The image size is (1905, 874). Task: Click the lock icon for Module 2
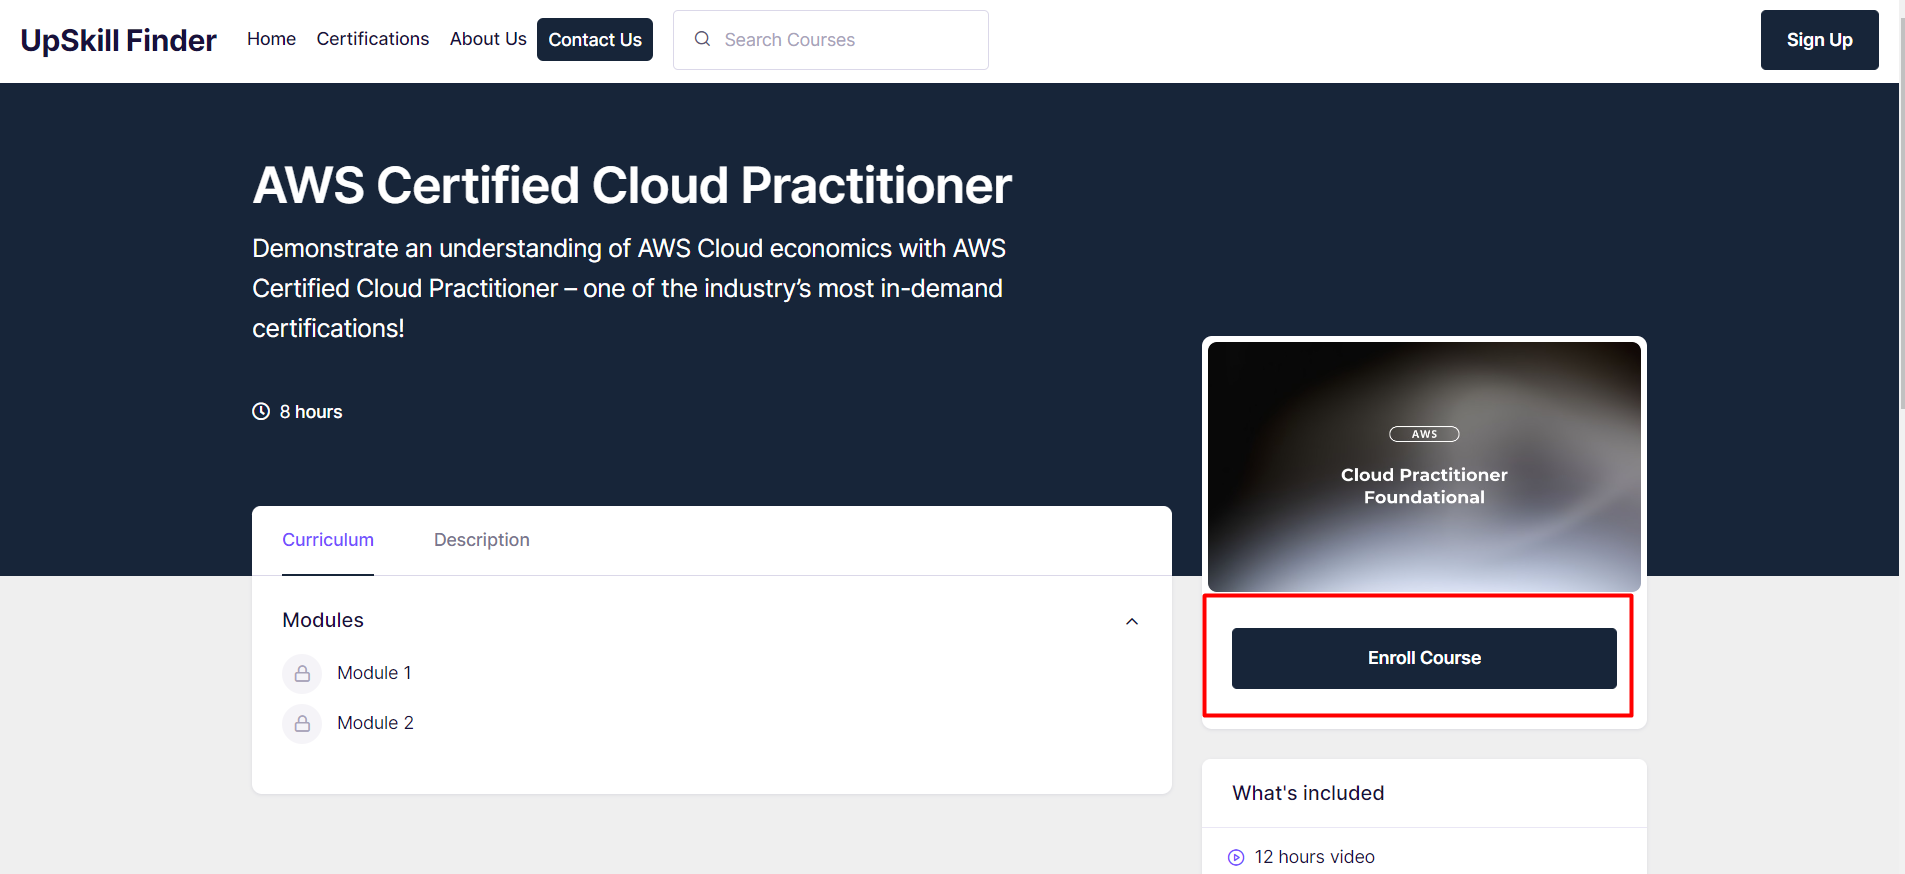[302, 724]
